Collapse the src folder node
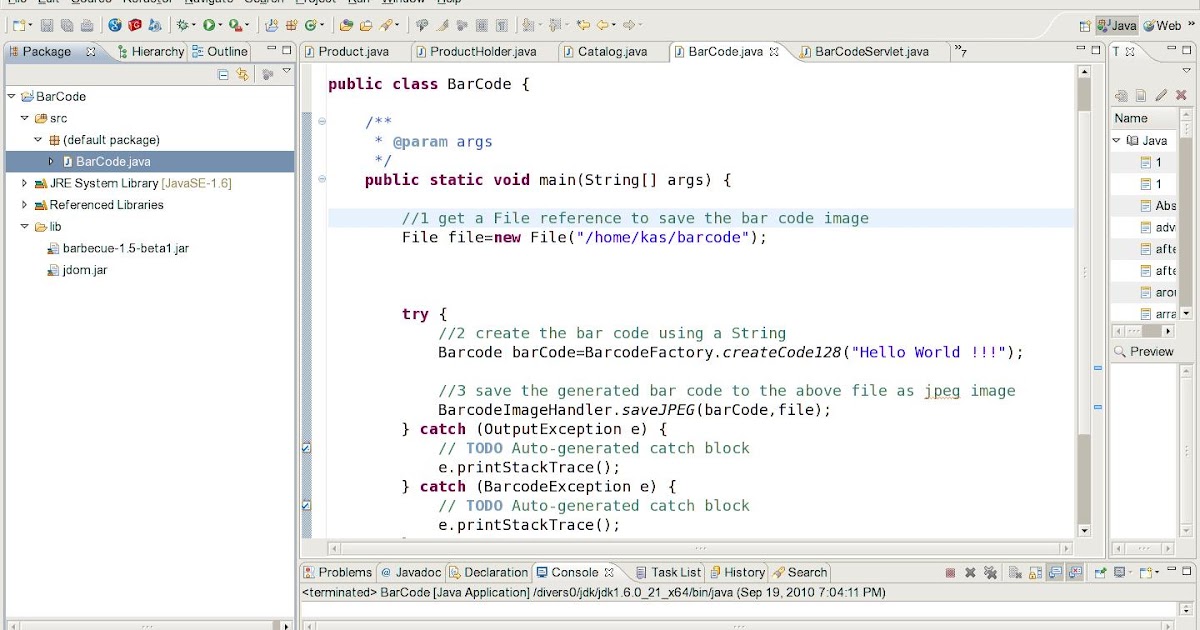Screen dimensions: 1200x630 [25, 118]
